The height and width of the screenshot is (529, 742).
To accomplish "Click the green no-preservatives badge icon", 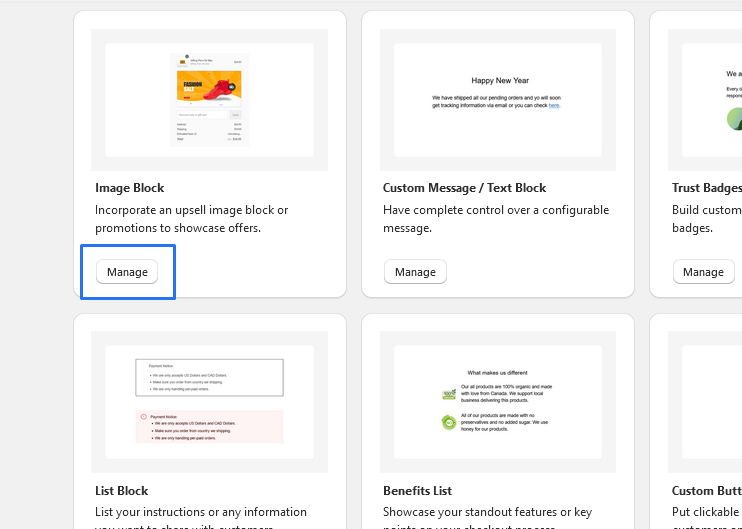I will (x=449, y=422).
